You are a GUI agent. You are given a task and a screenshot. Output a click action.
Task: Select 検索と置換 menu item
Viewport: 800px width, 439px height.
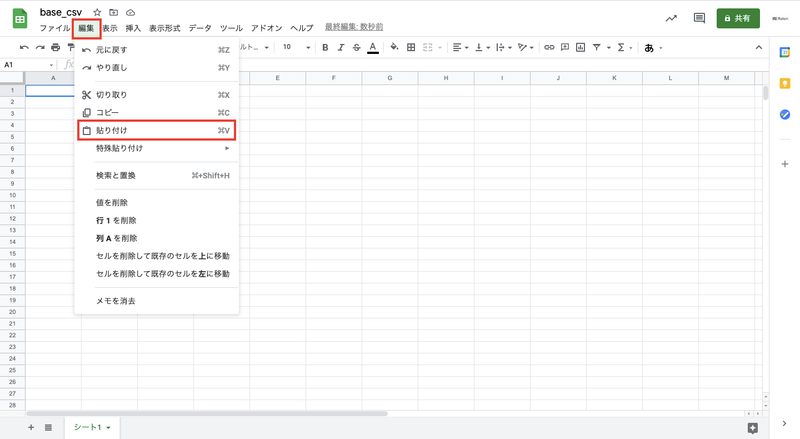click(157, 175)
